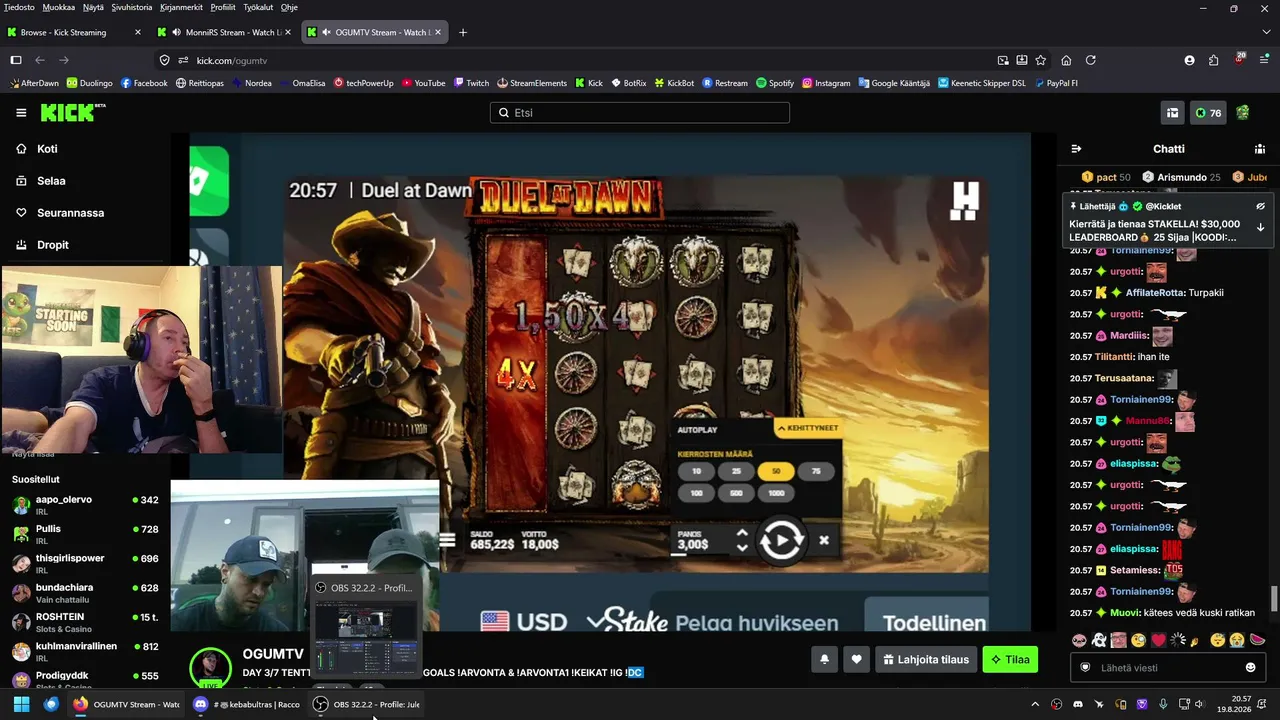Viewport: 1280px width, 720px height.
Task: Open the kuhlmanvirallinen channel
Action: [85, 651]
